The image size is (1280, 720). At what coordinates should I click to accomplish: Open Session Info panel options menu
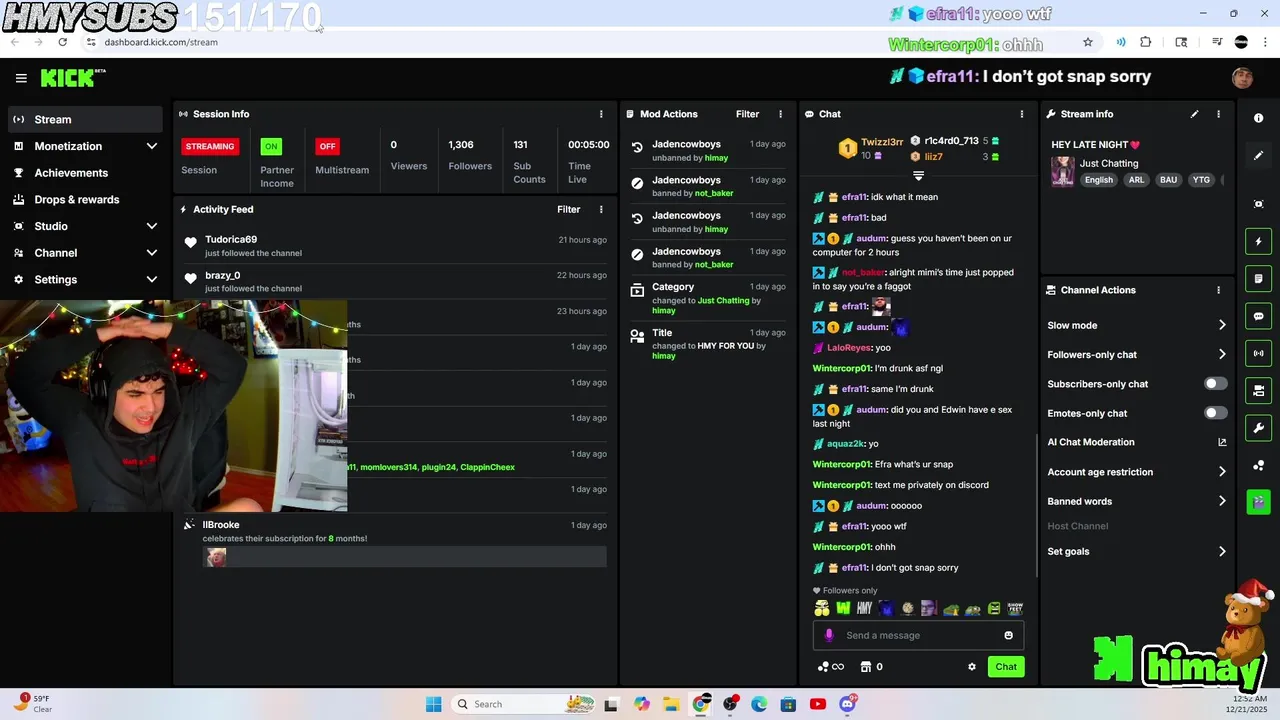pyautogui.click(x=601, y=114)
